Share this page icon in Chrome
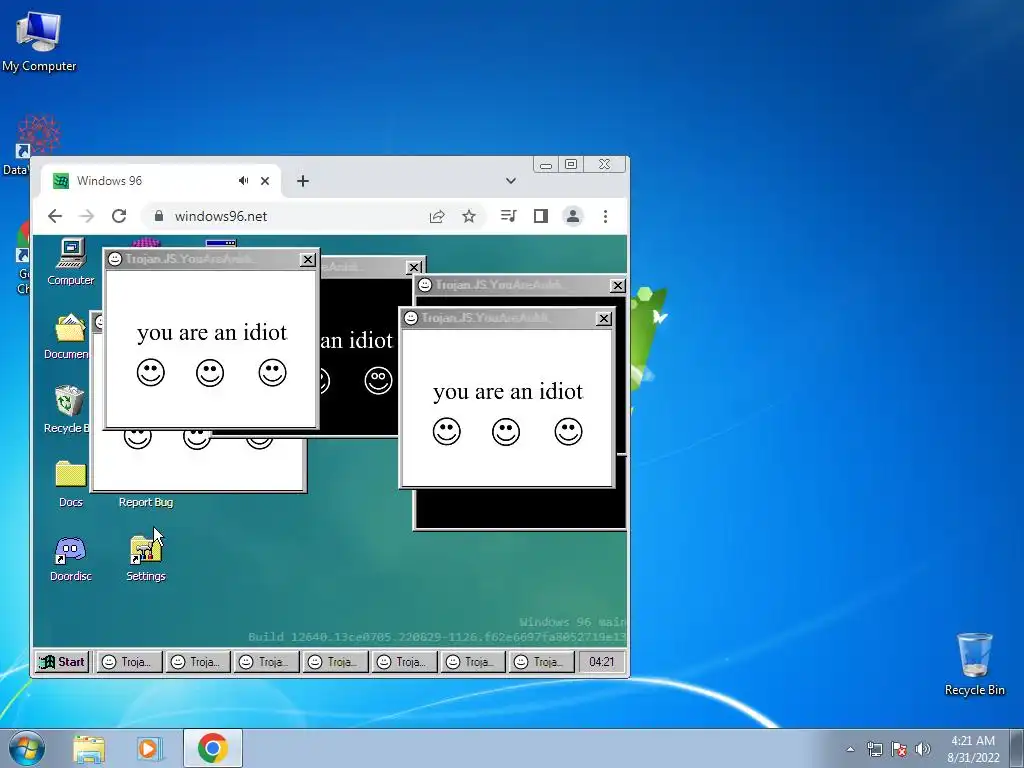Screen dimensions: 1024x768 coord(437,216)
